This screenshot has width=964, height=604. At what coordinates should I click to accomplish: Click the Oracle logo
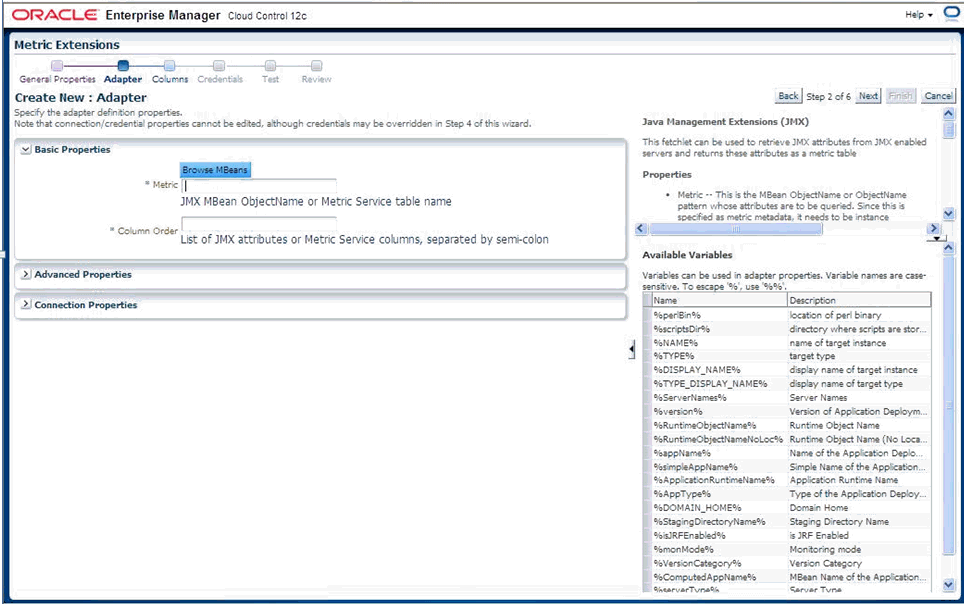click(x=54, y=15)
